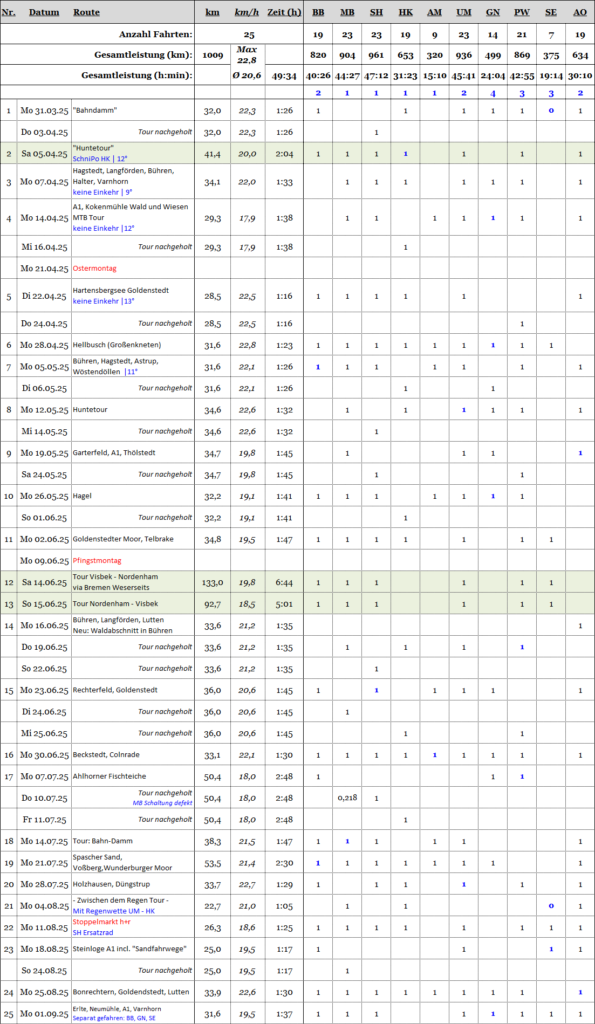Select the 'SE' rider column header
The height and width of the screenshot is (1024, 595).
click(x=551, y=12)
